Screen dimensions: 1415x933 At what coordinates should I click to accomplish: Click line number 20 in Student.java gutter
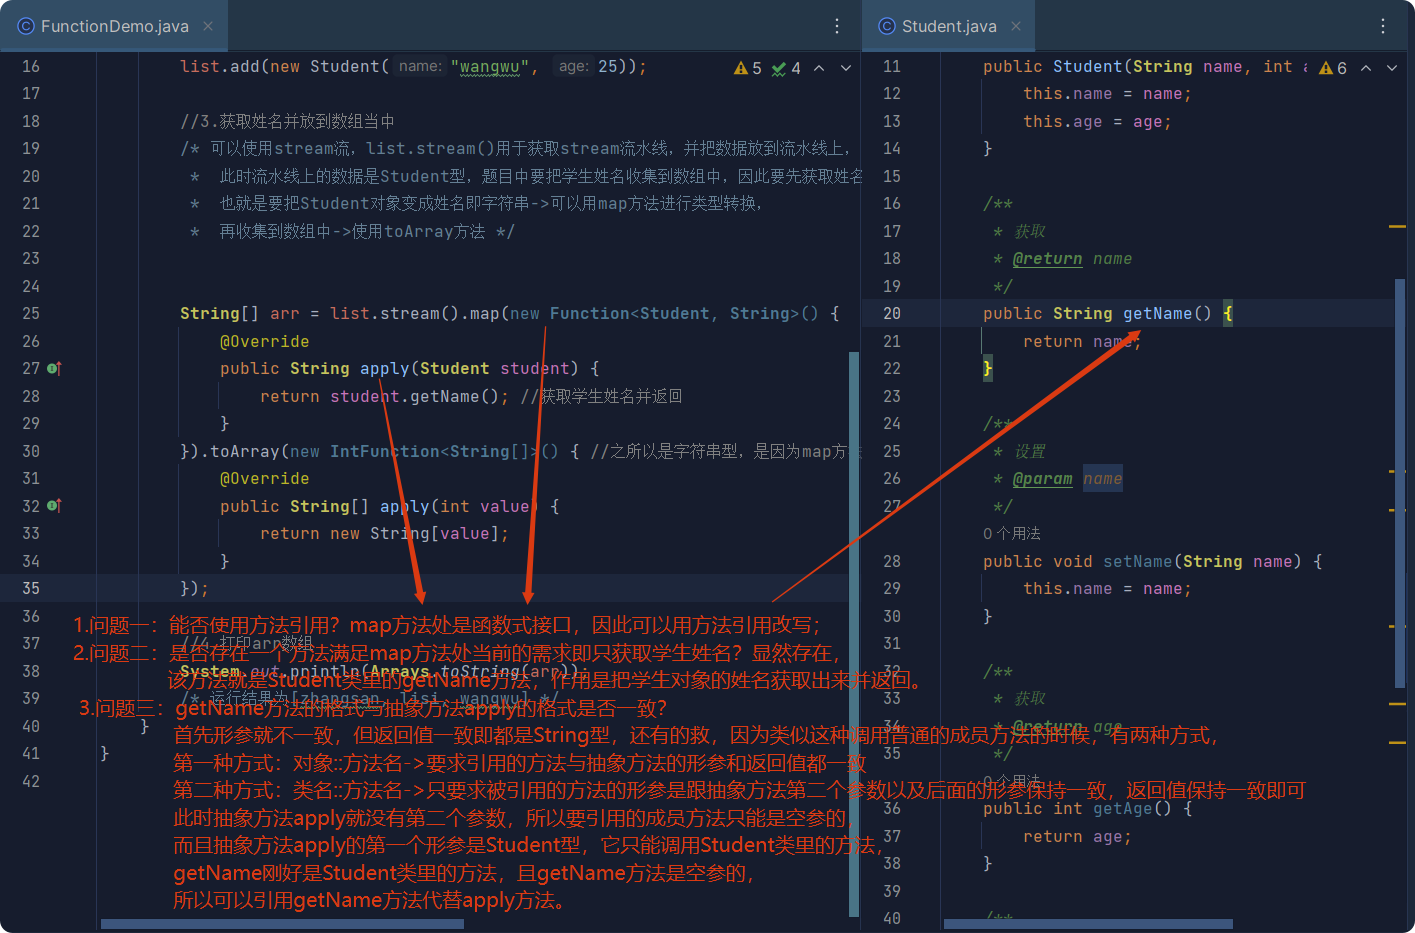(892, 314)
